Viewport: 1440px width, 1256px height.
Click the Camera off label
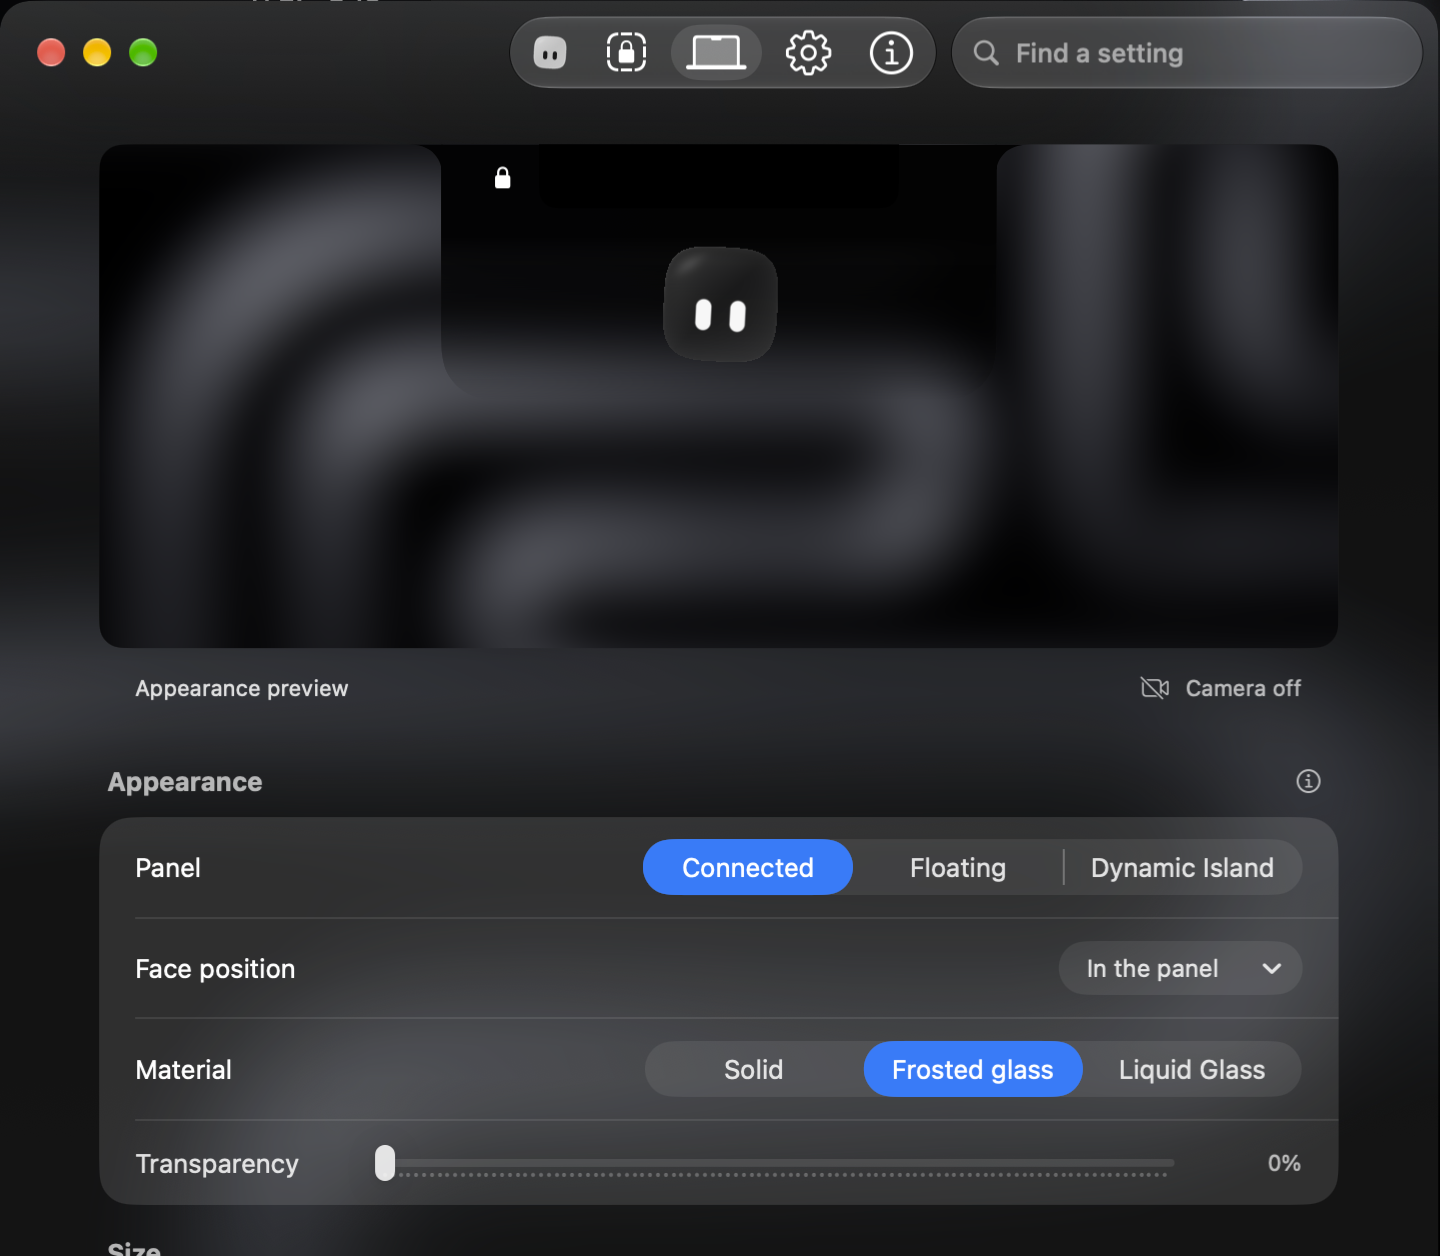click(1243, 688)
